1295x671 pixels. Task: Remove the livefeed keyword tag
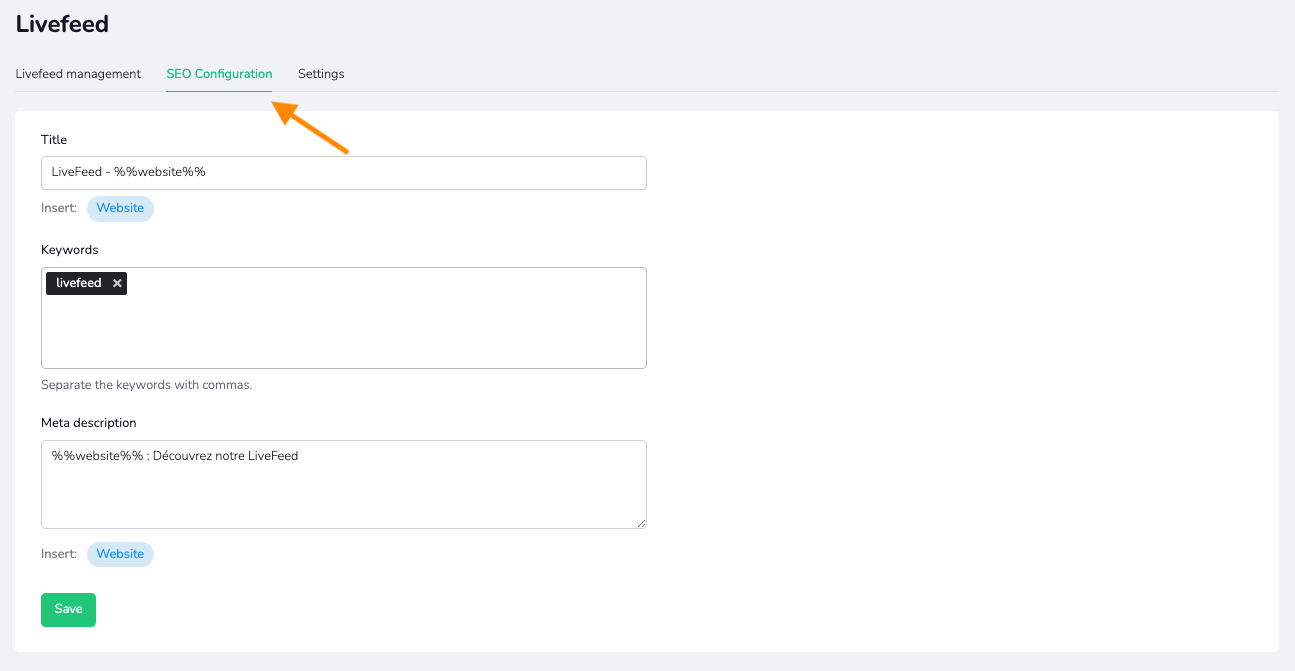(x=117, y=283)
